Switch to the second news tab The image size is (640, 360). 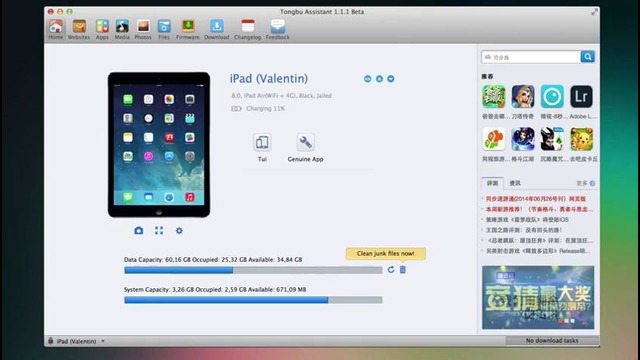(515, 183)
